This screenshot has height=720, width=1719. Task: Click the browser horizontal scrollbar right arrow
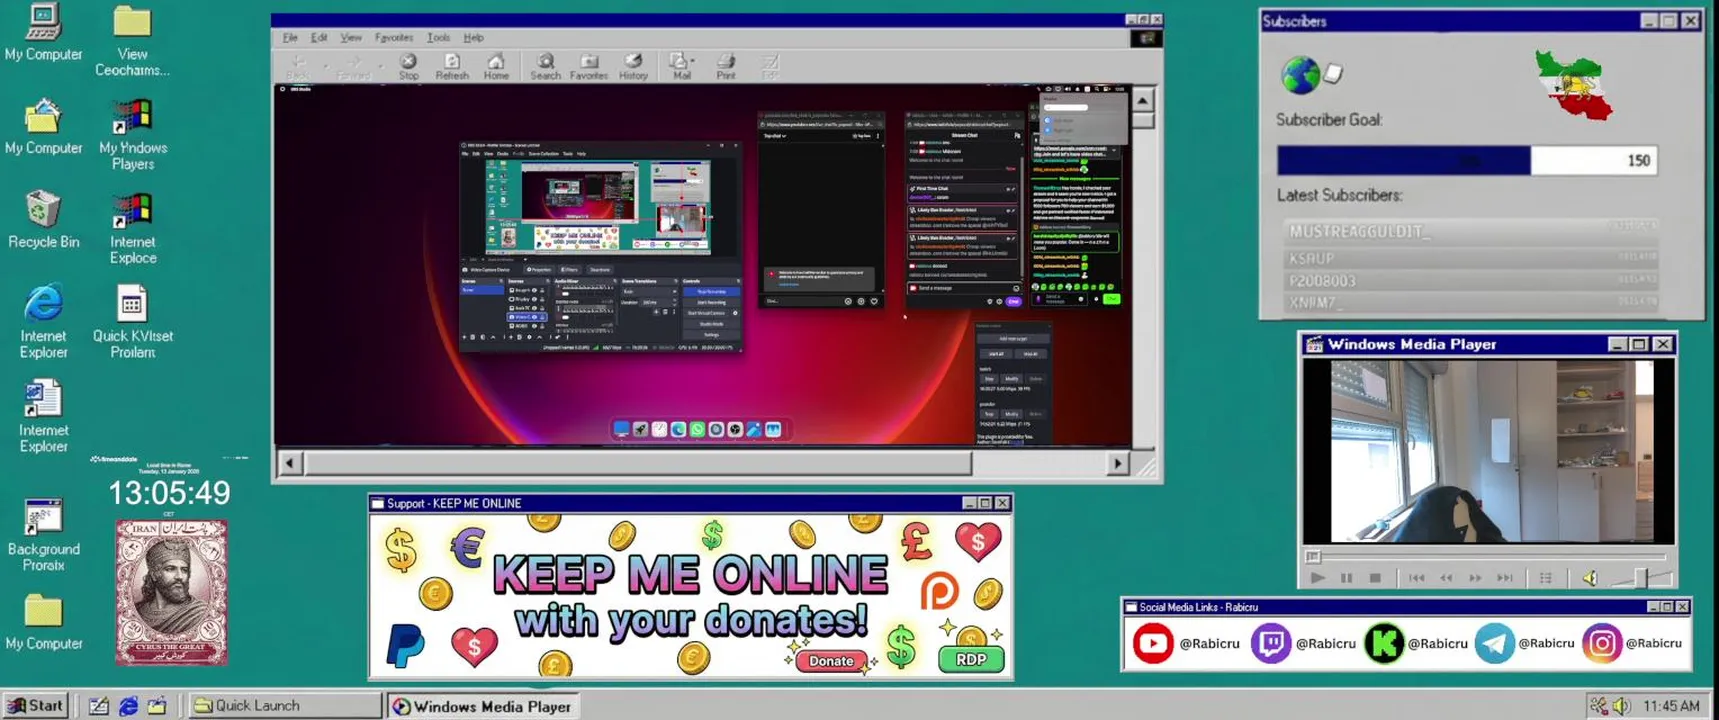point(1118,463)
